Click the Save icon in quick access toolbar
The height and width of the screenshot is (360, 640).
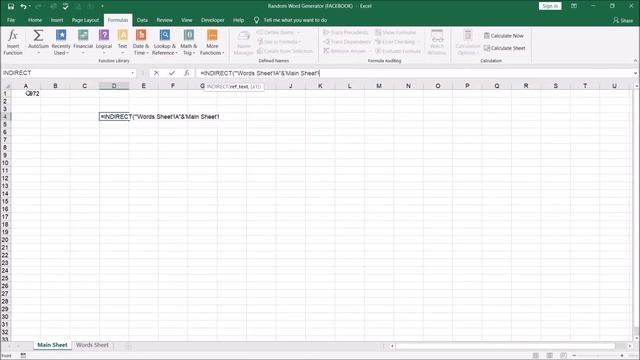point(11,6)
